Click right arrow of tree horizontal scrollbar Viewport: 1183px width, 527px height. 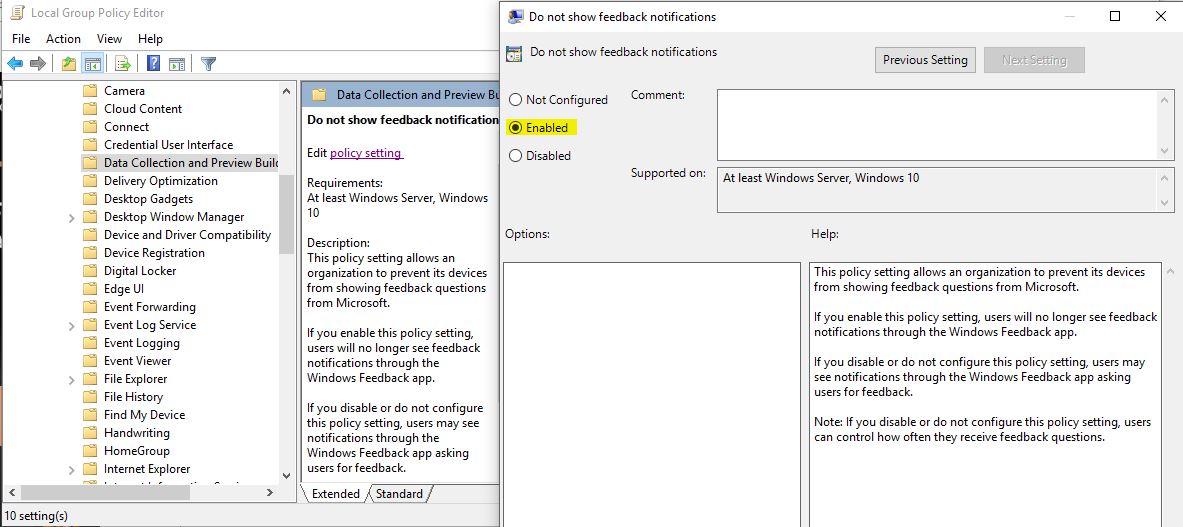[x=270, y=492]
